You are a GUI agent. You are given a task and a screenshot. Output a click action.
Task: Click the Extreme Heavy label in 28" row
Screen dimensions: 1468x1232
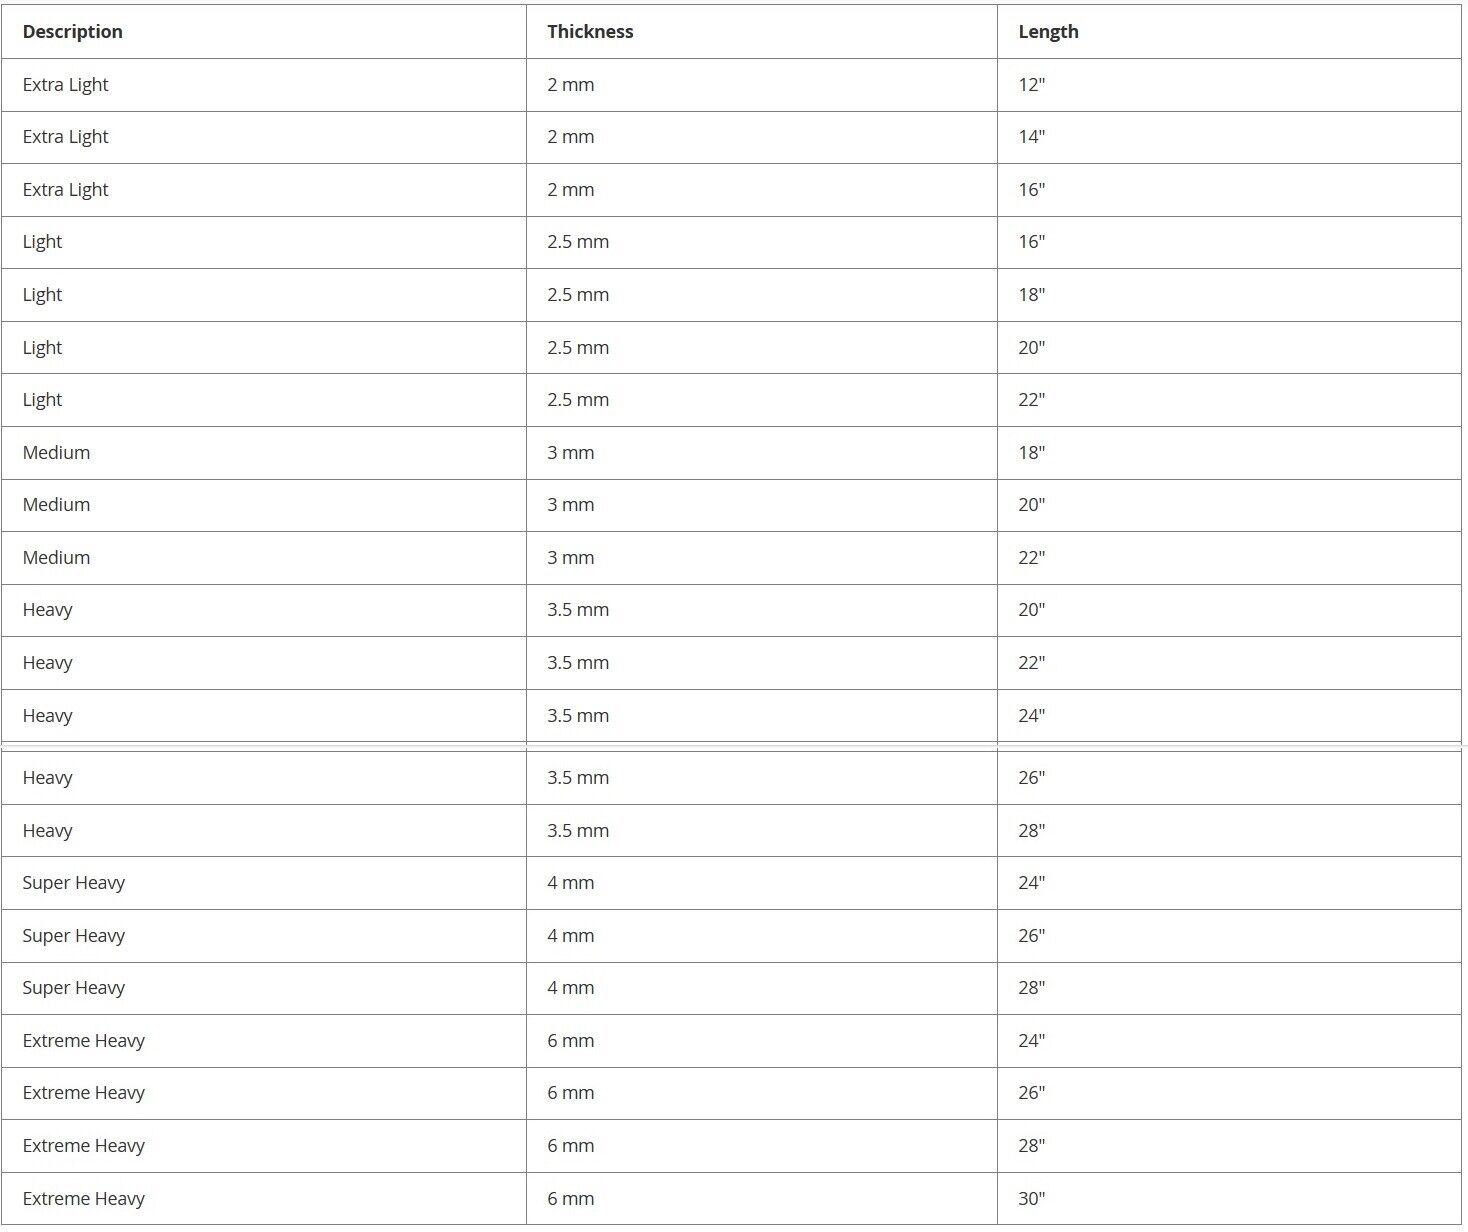[x=84, y=1146]
